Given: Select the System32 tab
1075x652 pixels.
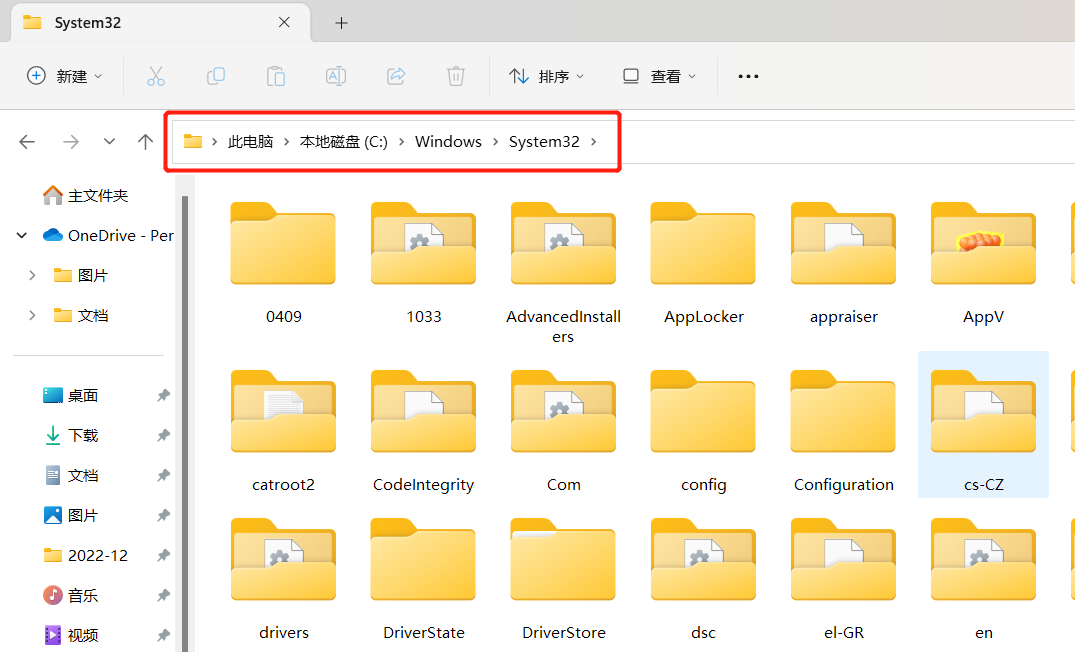Looking at the screenshot, I should click(161, 23).
